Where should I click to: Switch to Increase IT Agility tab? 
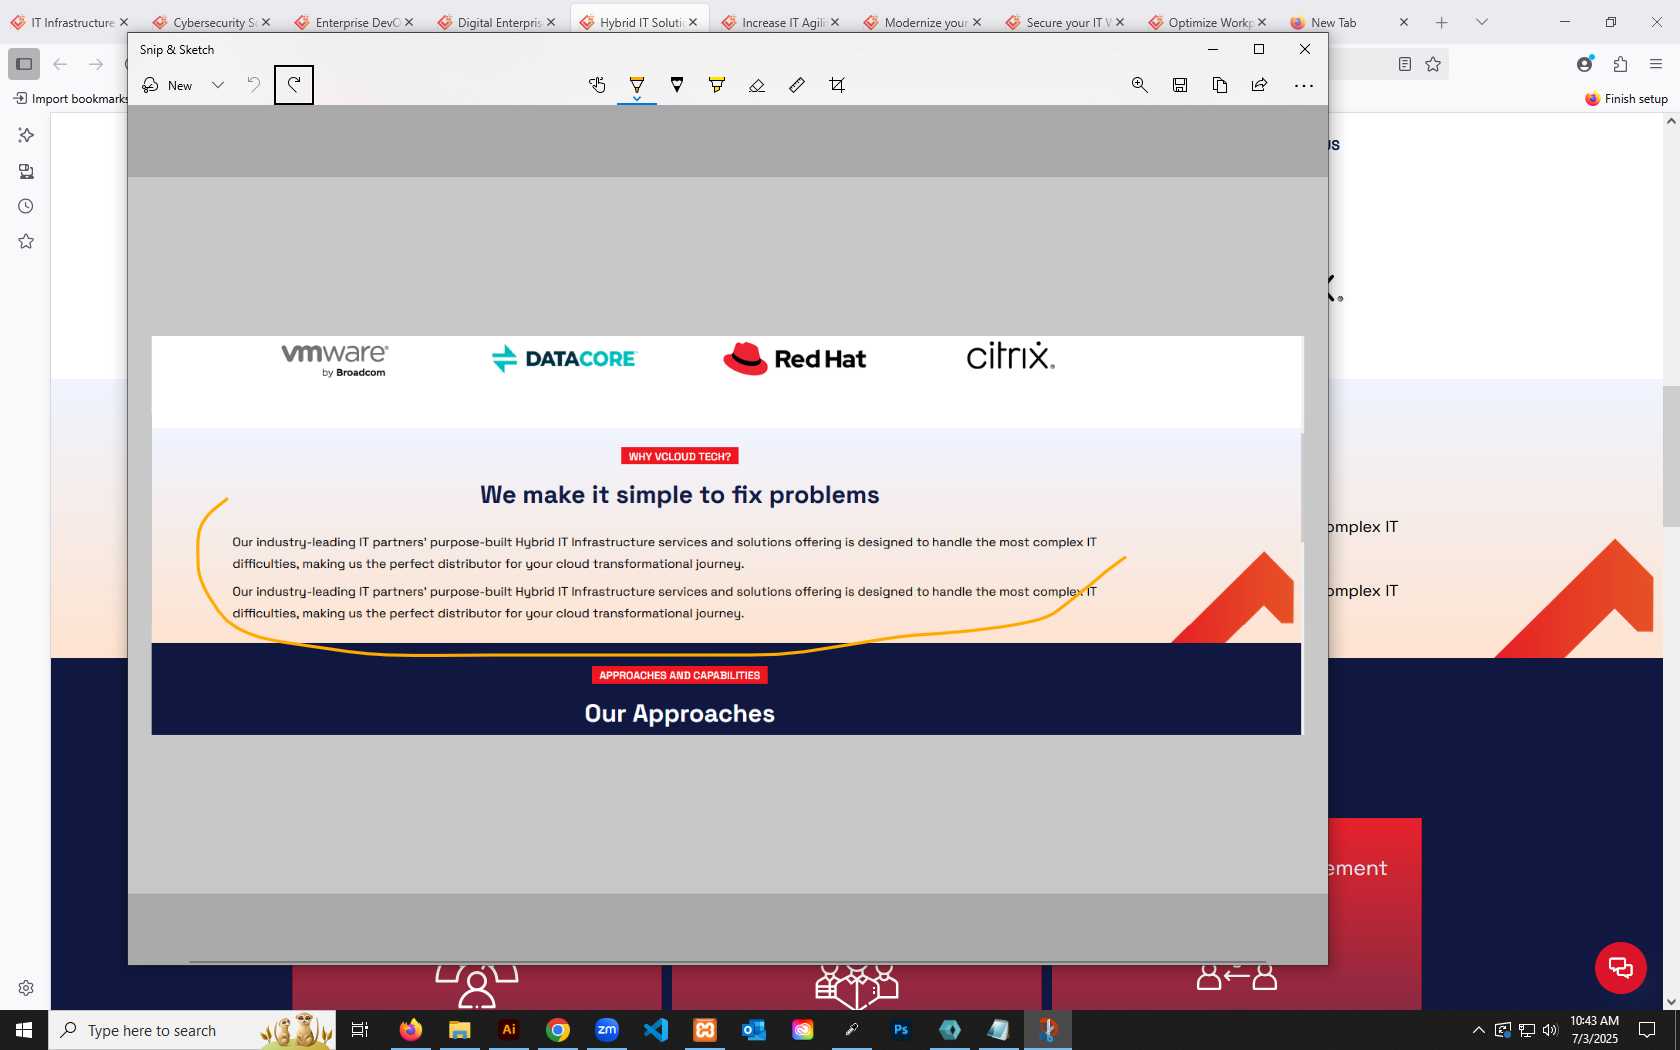(x=780, y=22)
